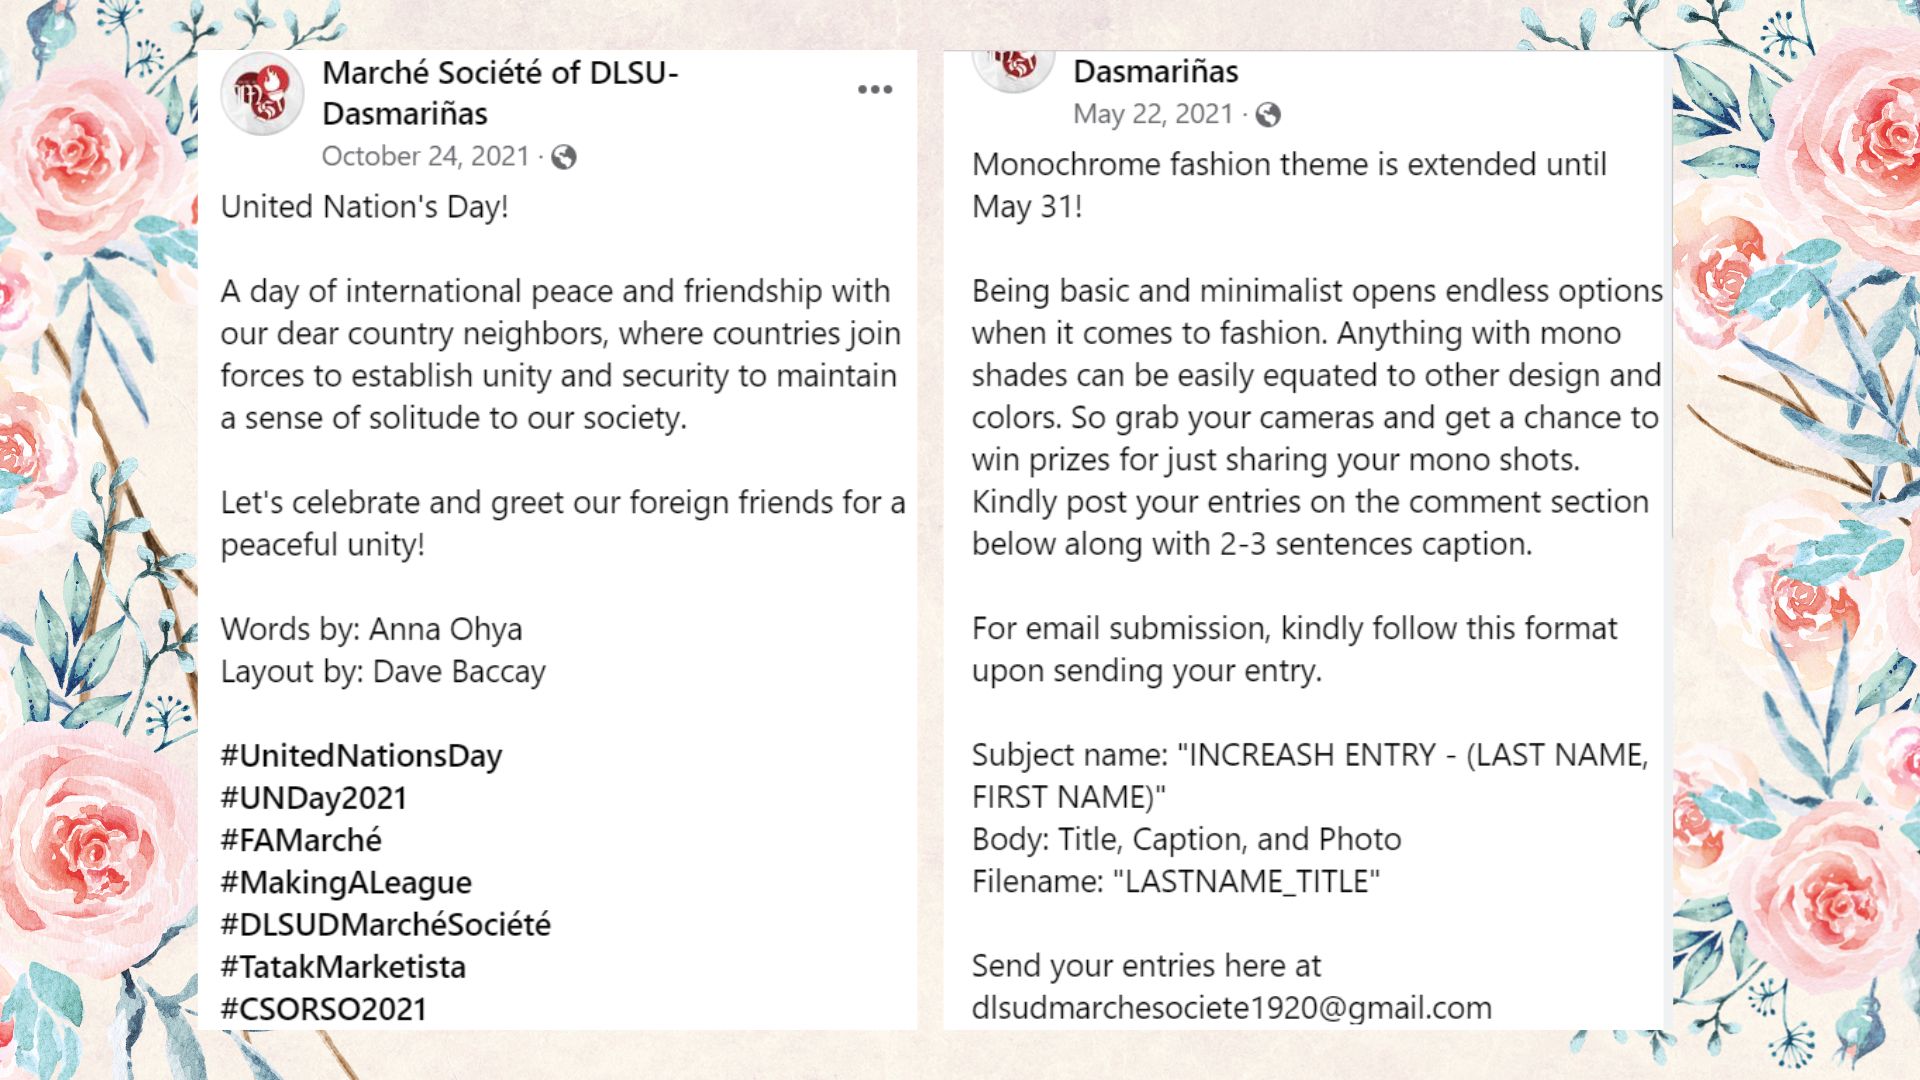The image size is (1920, 1080).
Task: Open the #UnitedNationsDay hashtag
Action: click(x=361, y=756)
